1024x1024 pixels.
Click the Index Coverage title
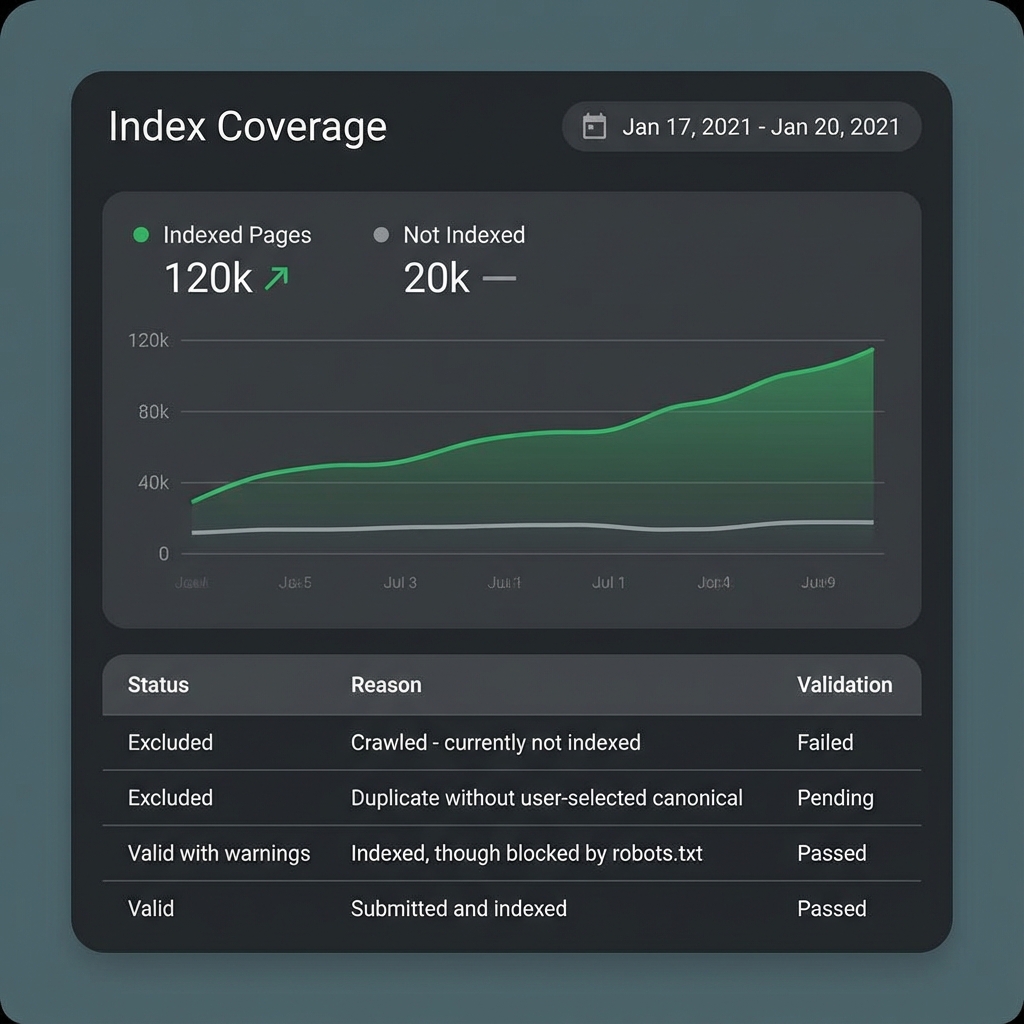247,127
